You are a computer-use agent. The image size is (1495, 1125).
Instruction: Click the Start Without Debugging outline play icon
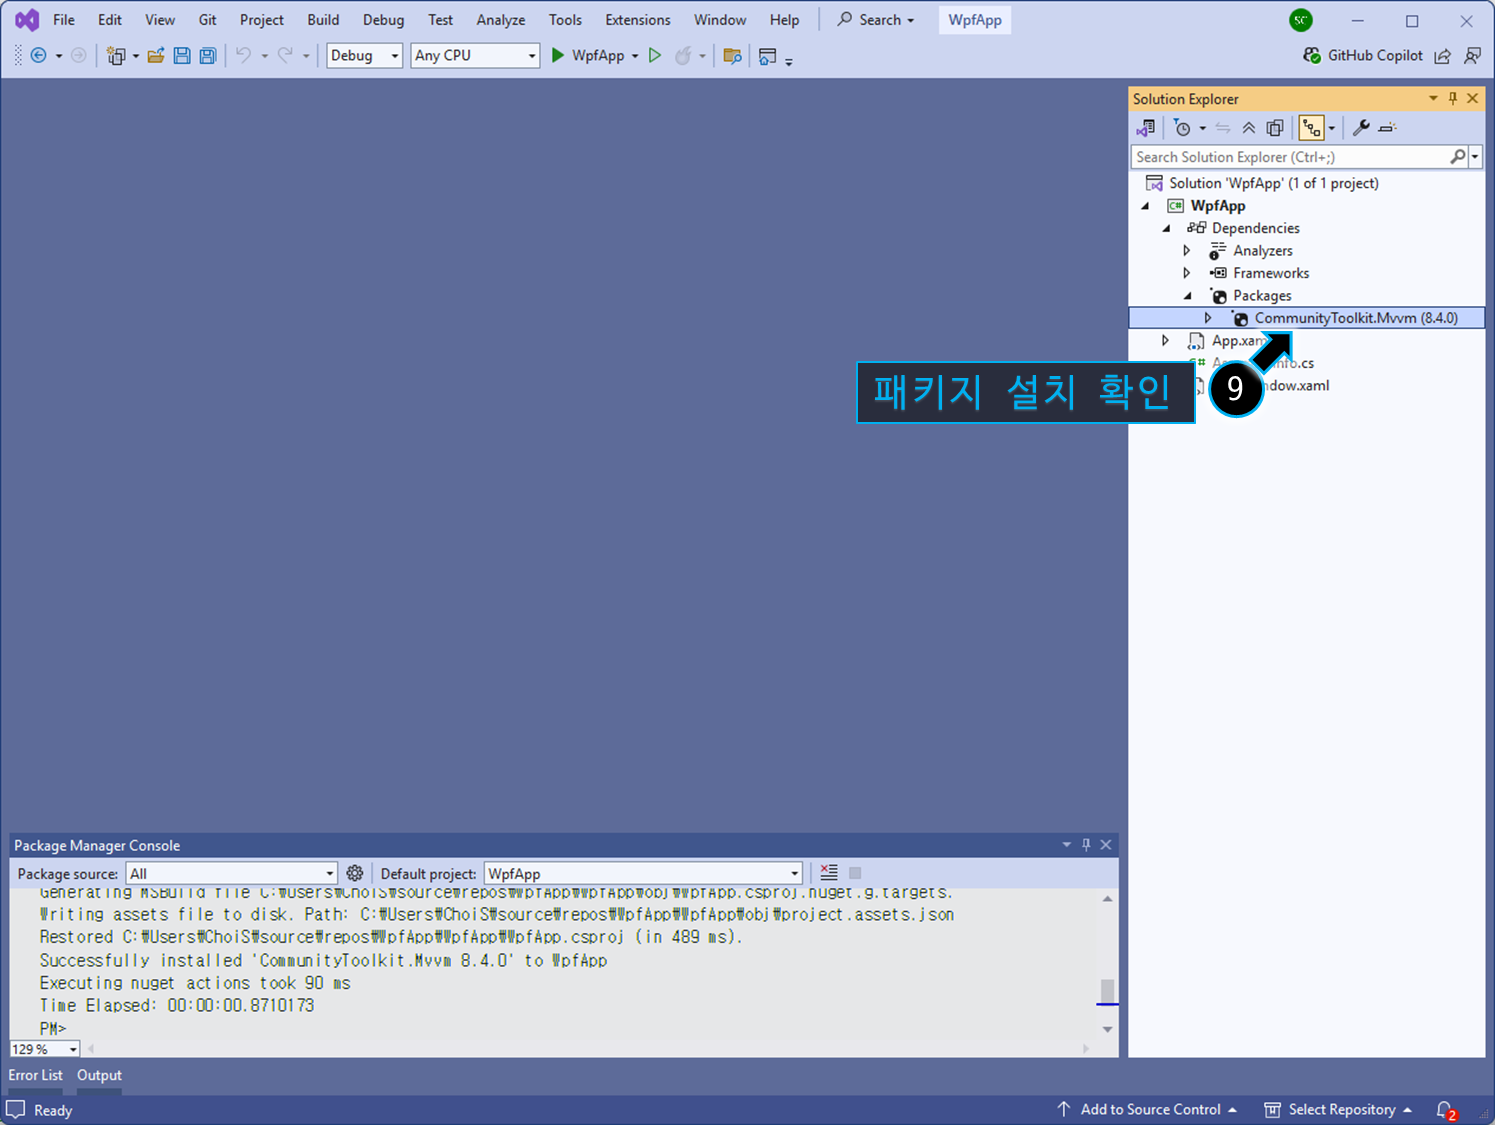(x=655, y=56)
